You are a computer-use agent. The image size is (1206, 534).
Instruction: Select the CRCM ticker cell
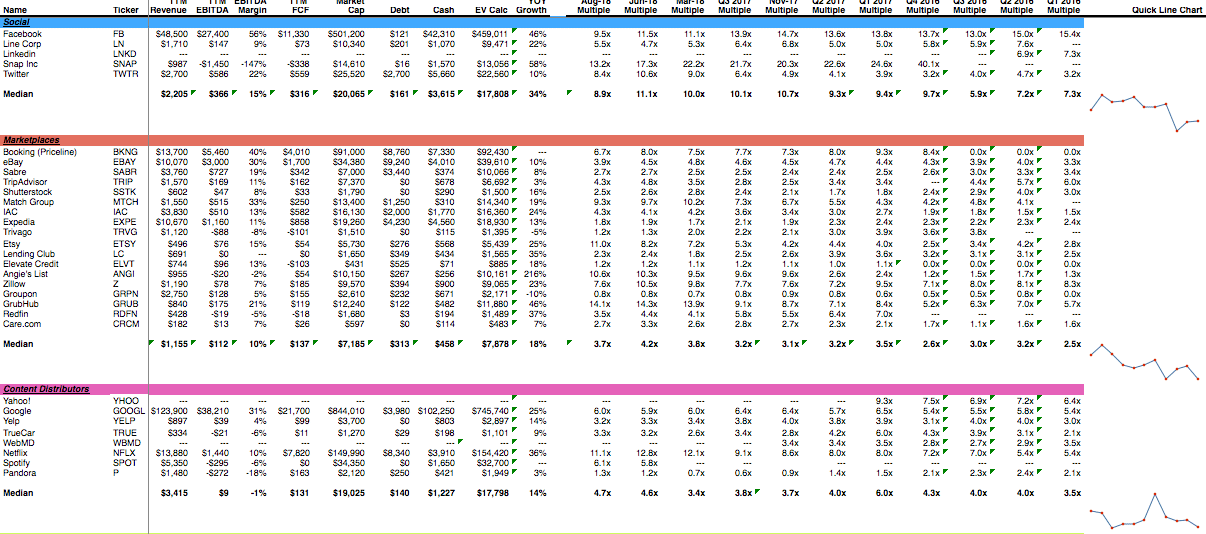point(126,325)
